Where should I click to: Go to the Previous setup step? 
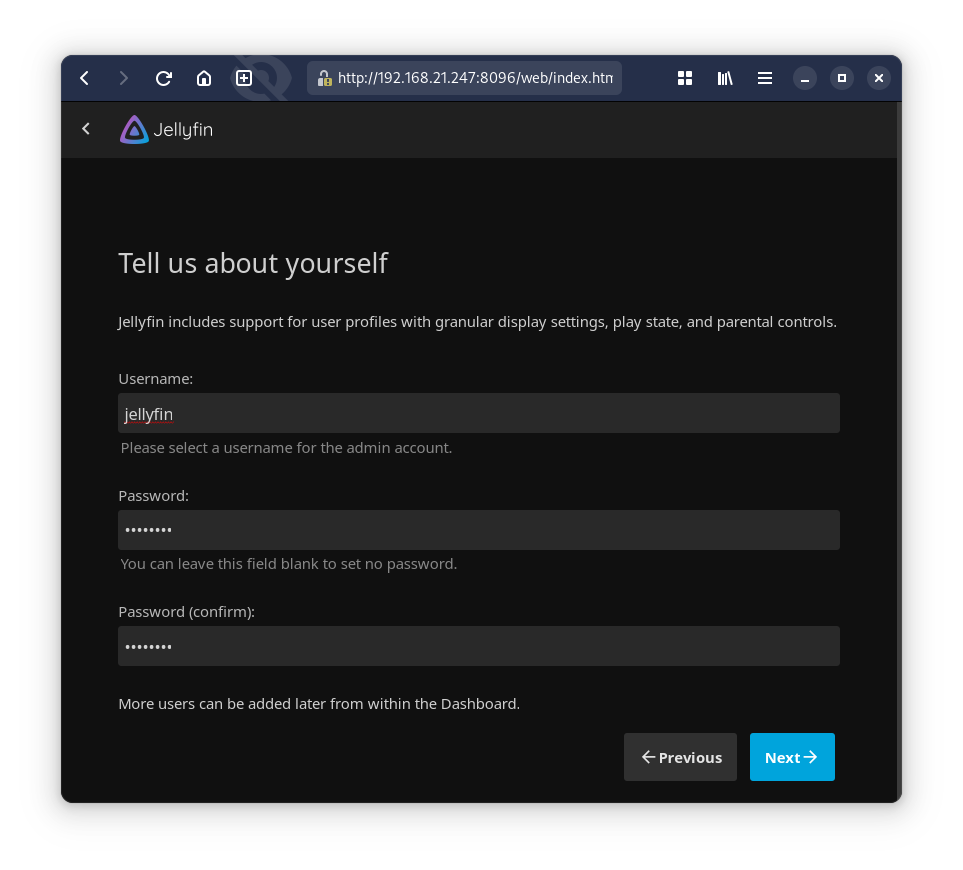tap(680, 757)
